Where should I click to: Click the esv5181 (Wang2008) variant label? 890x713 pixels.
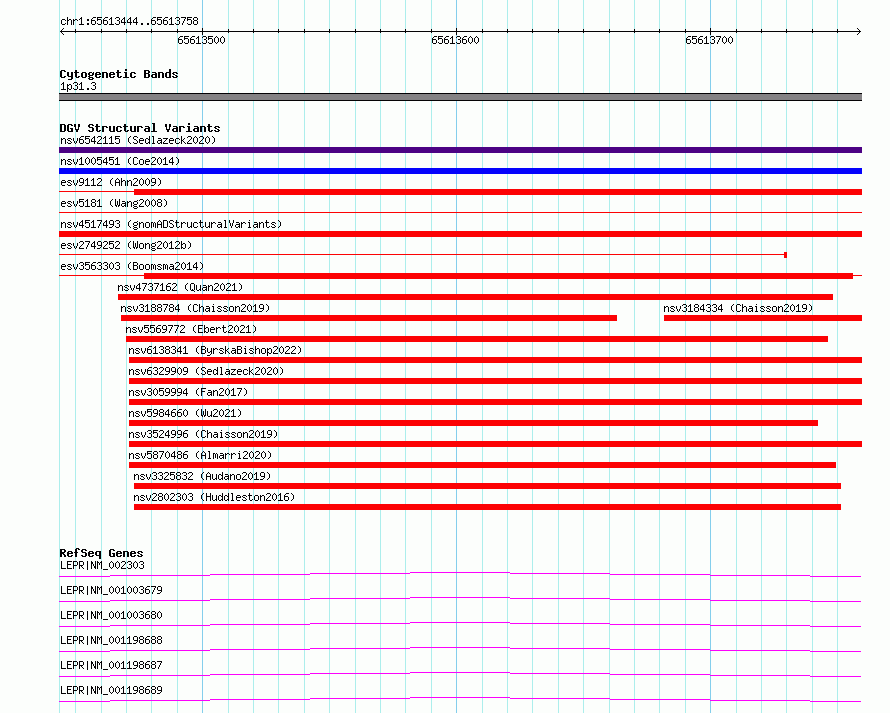[x=114, y=203]
